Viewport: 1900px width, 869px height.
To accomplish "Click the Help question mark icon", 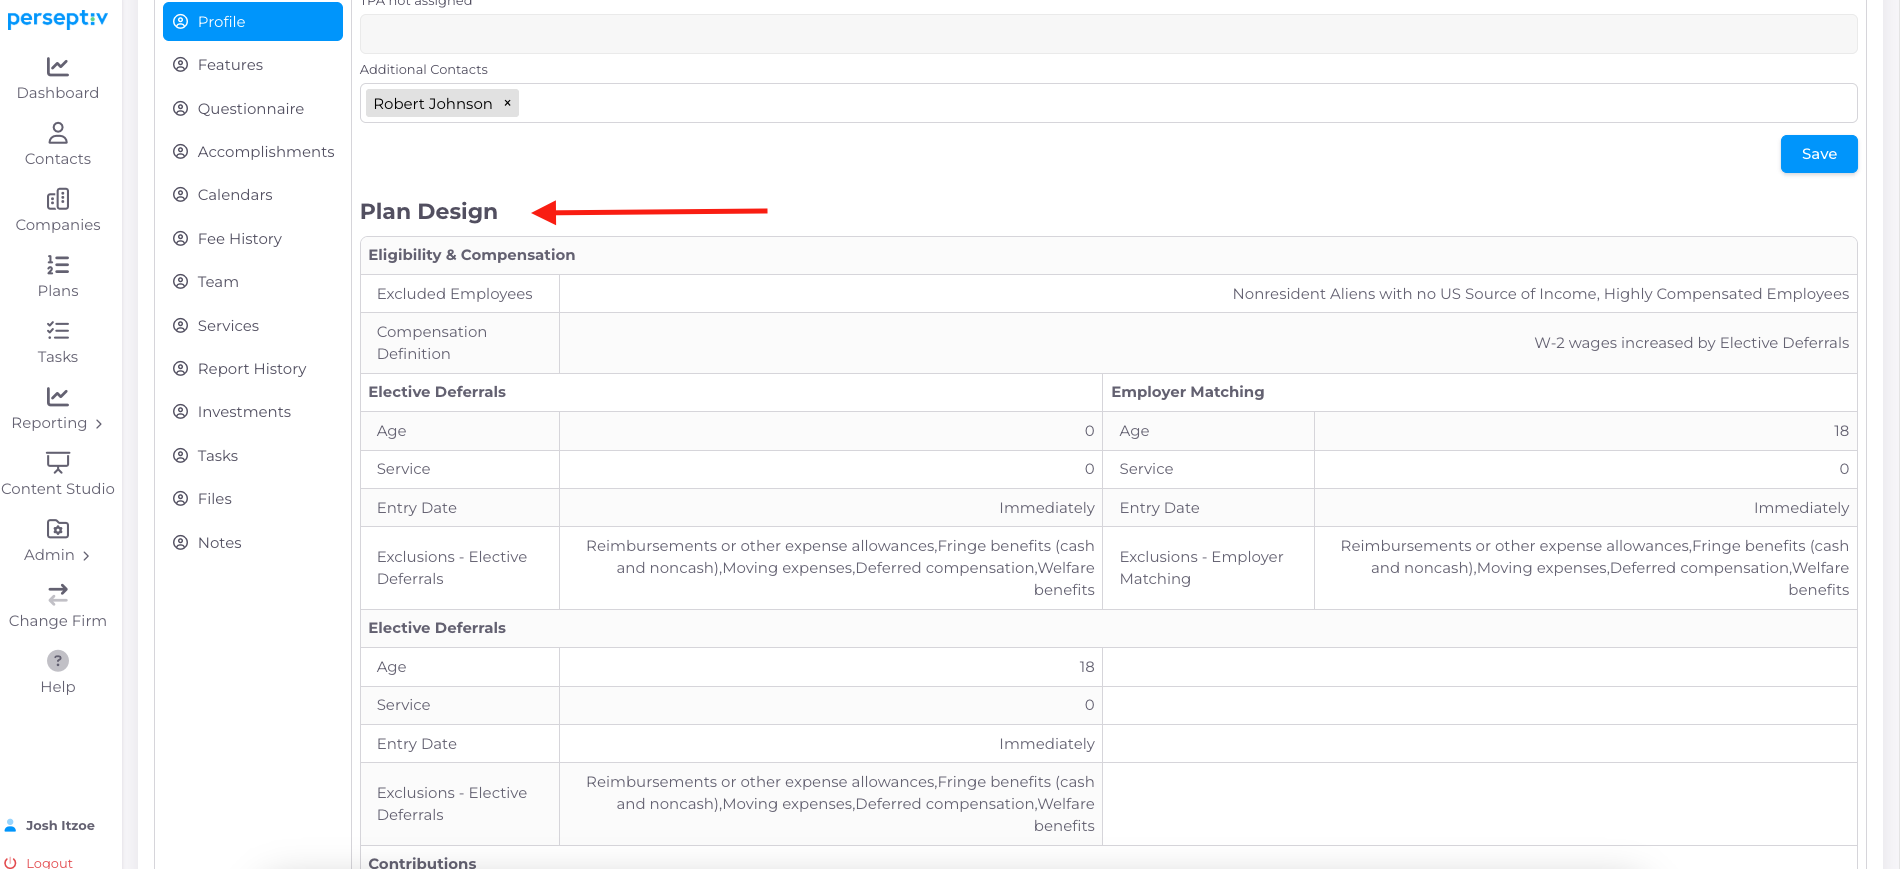I will click(58, 661).
